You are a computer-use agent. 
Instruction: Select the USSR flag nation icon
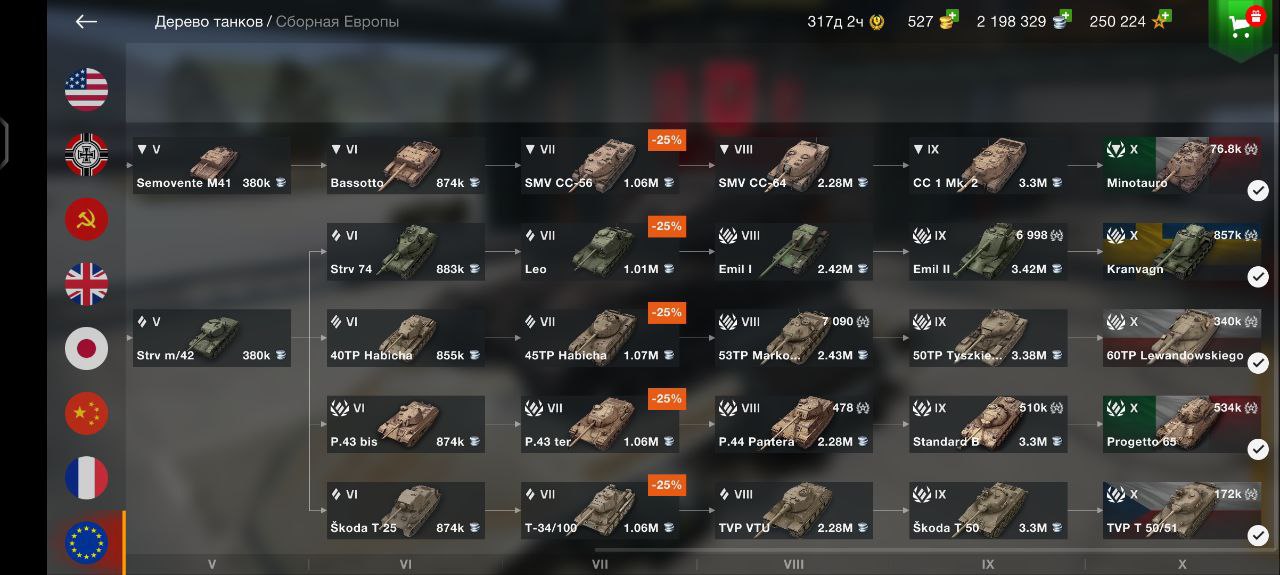[x=87, y=219]
